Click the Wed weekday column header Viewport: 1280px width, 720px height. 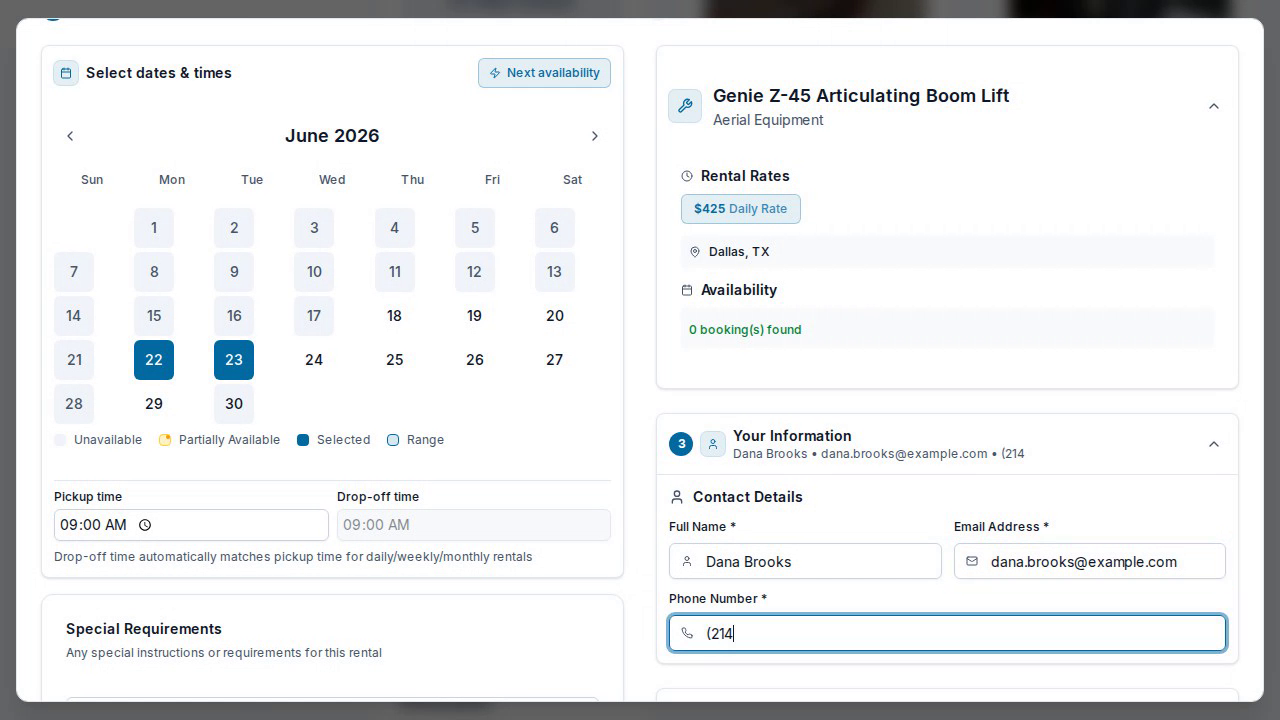click(332, 180)
